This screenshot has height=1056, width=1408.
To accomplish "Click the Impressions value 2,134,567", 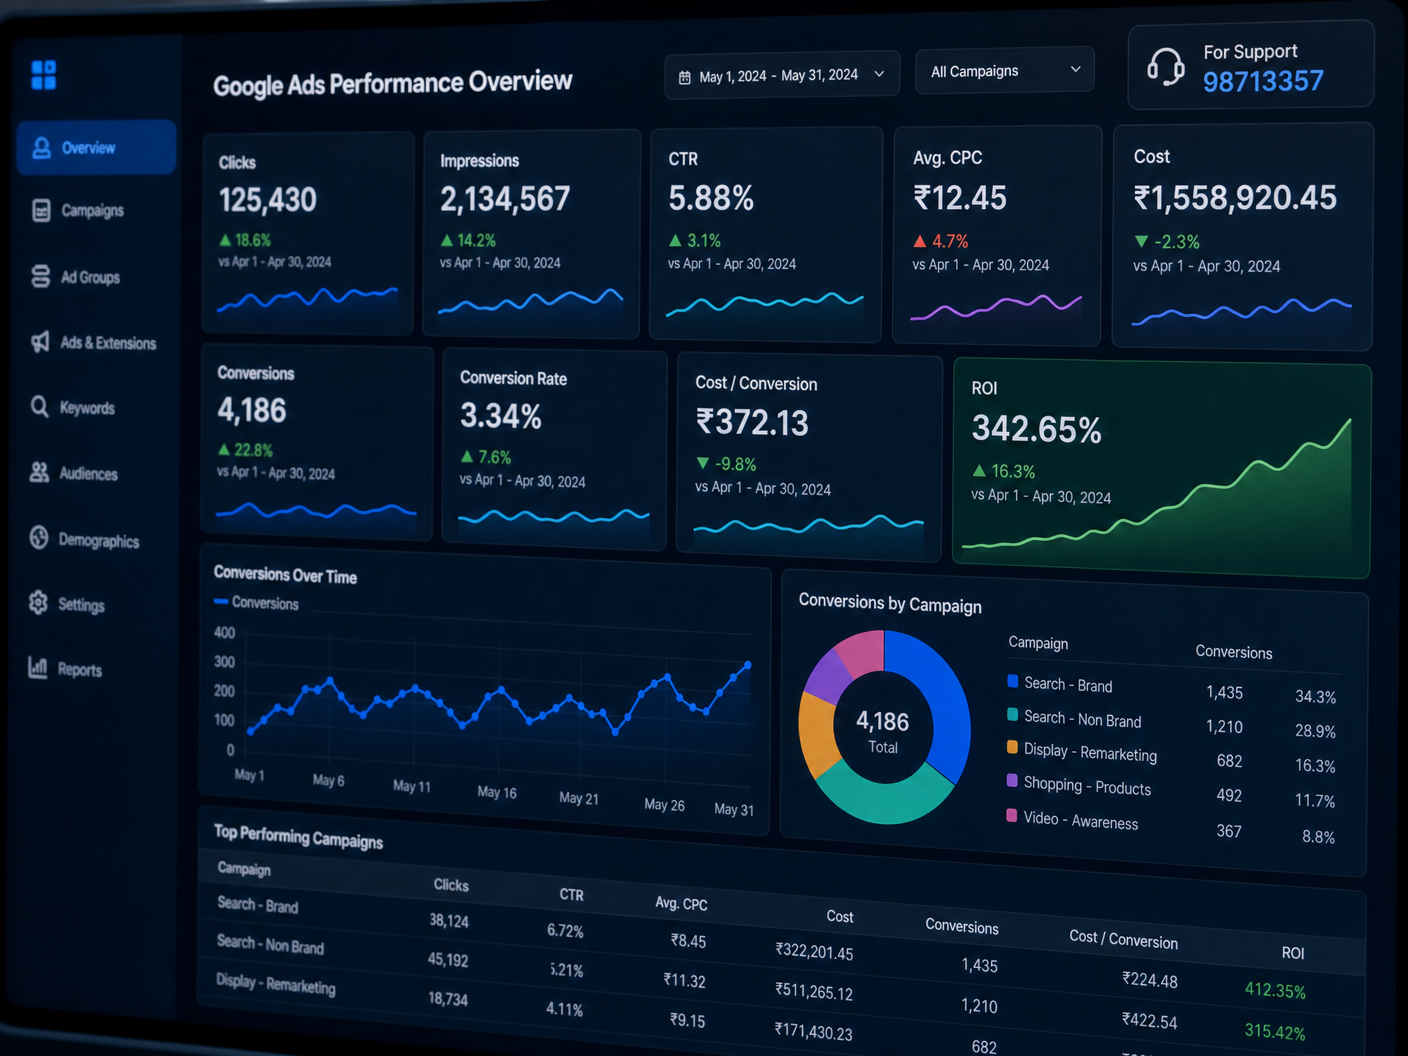I will tap(505, 199).
